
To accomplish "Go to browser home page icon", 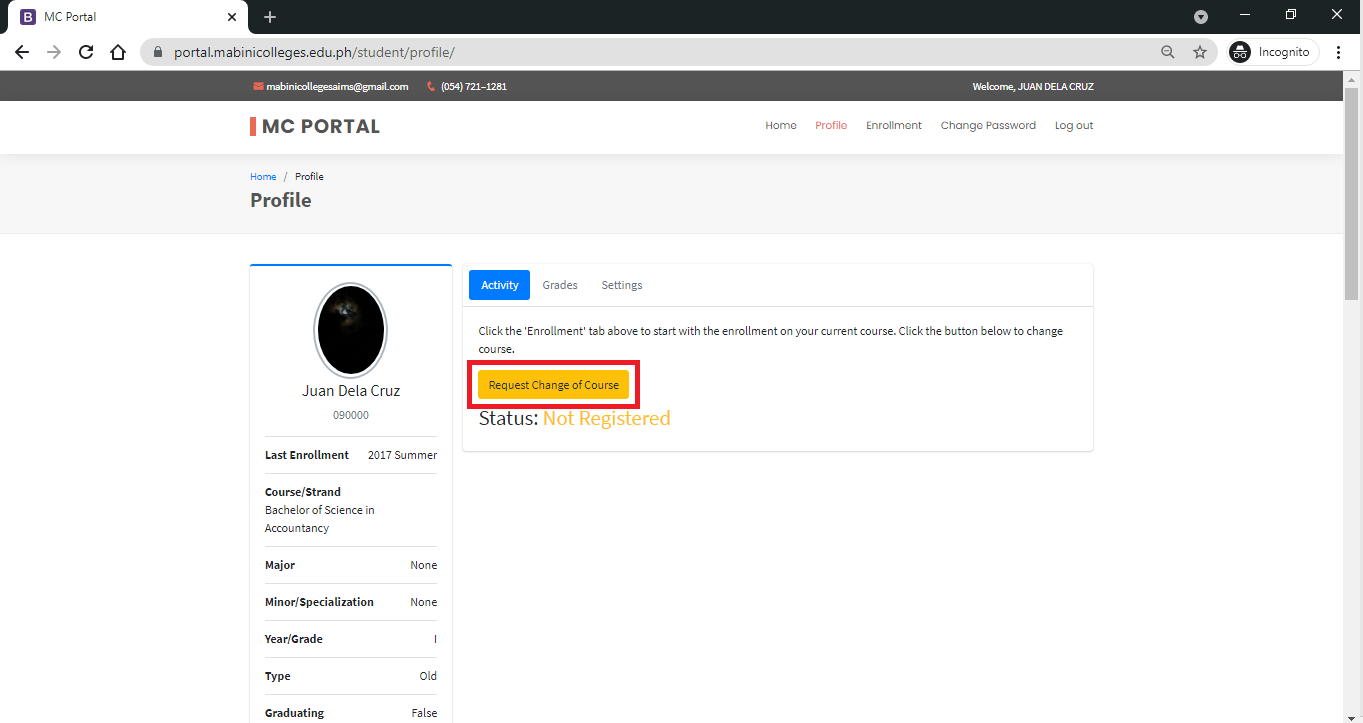I will tap(118, 52).
